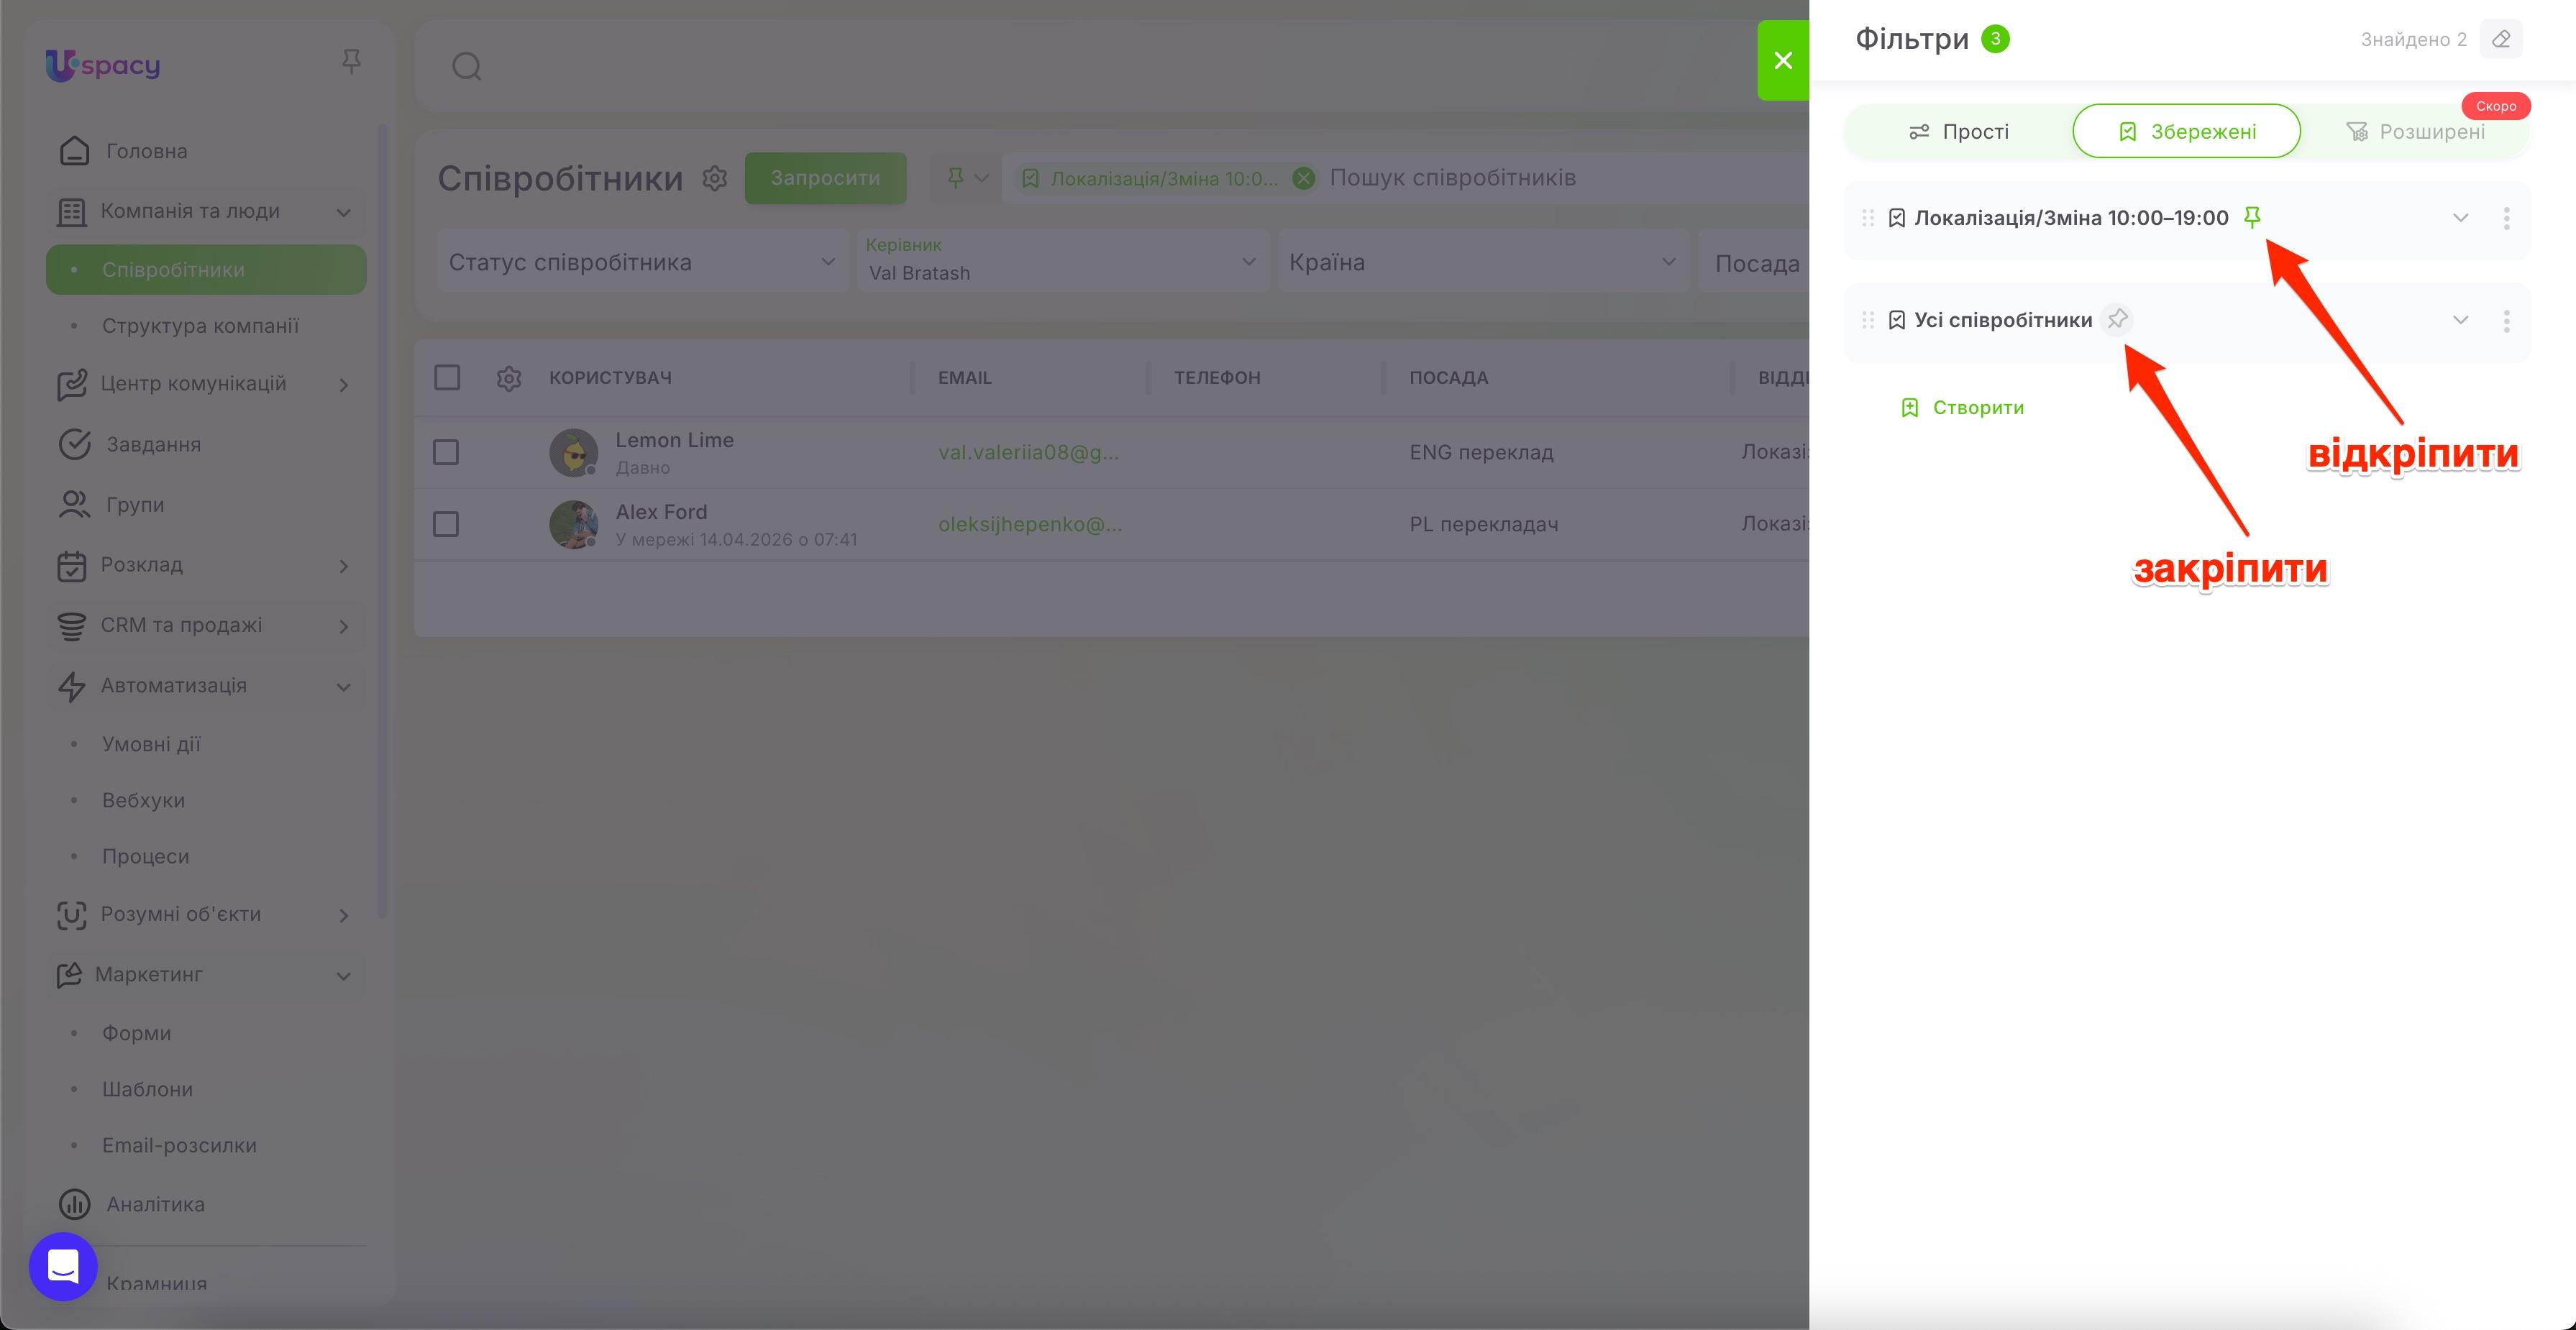
Task: Open settings gear next to Співробітники title
Action: pos(714,178)
